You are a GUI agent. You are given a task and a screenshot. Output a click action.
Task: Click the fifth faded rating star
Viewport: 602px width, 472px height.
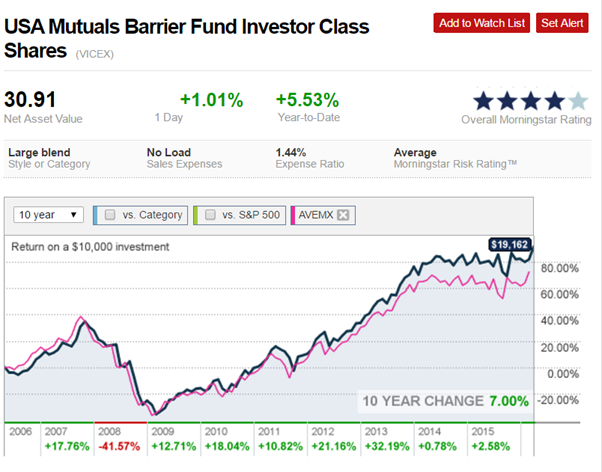click(x=578, y=100)
